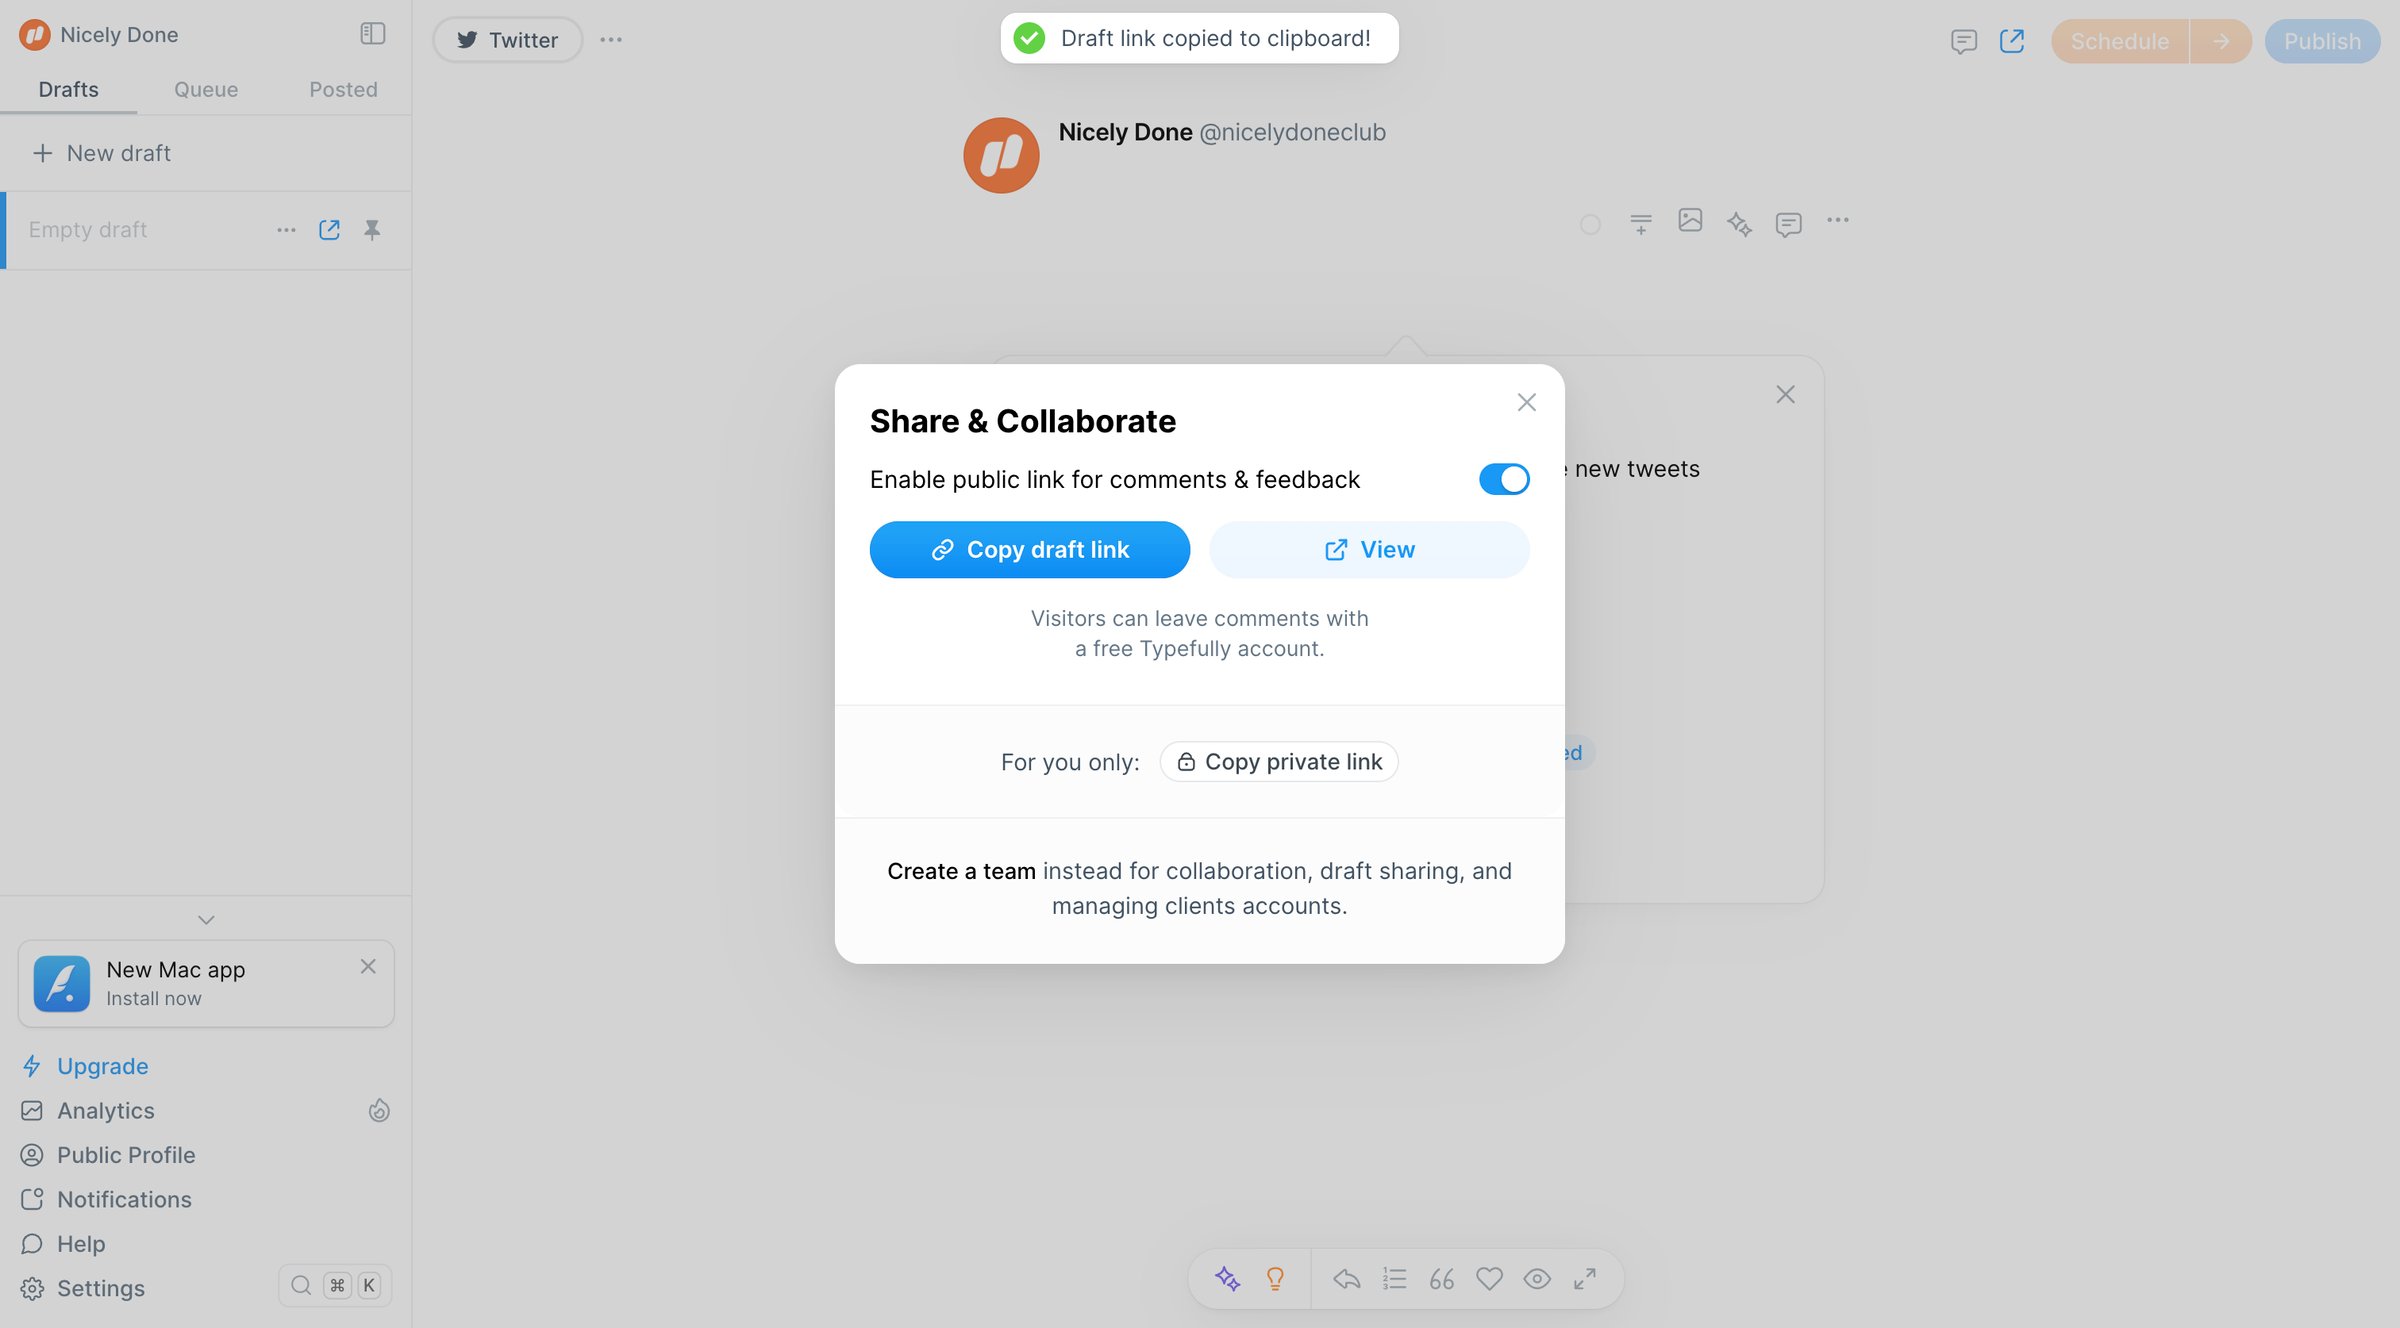Screen dimensions: 2400x1328
Task: Close the panel behind the share dialog
Action: click(1785, 394)
